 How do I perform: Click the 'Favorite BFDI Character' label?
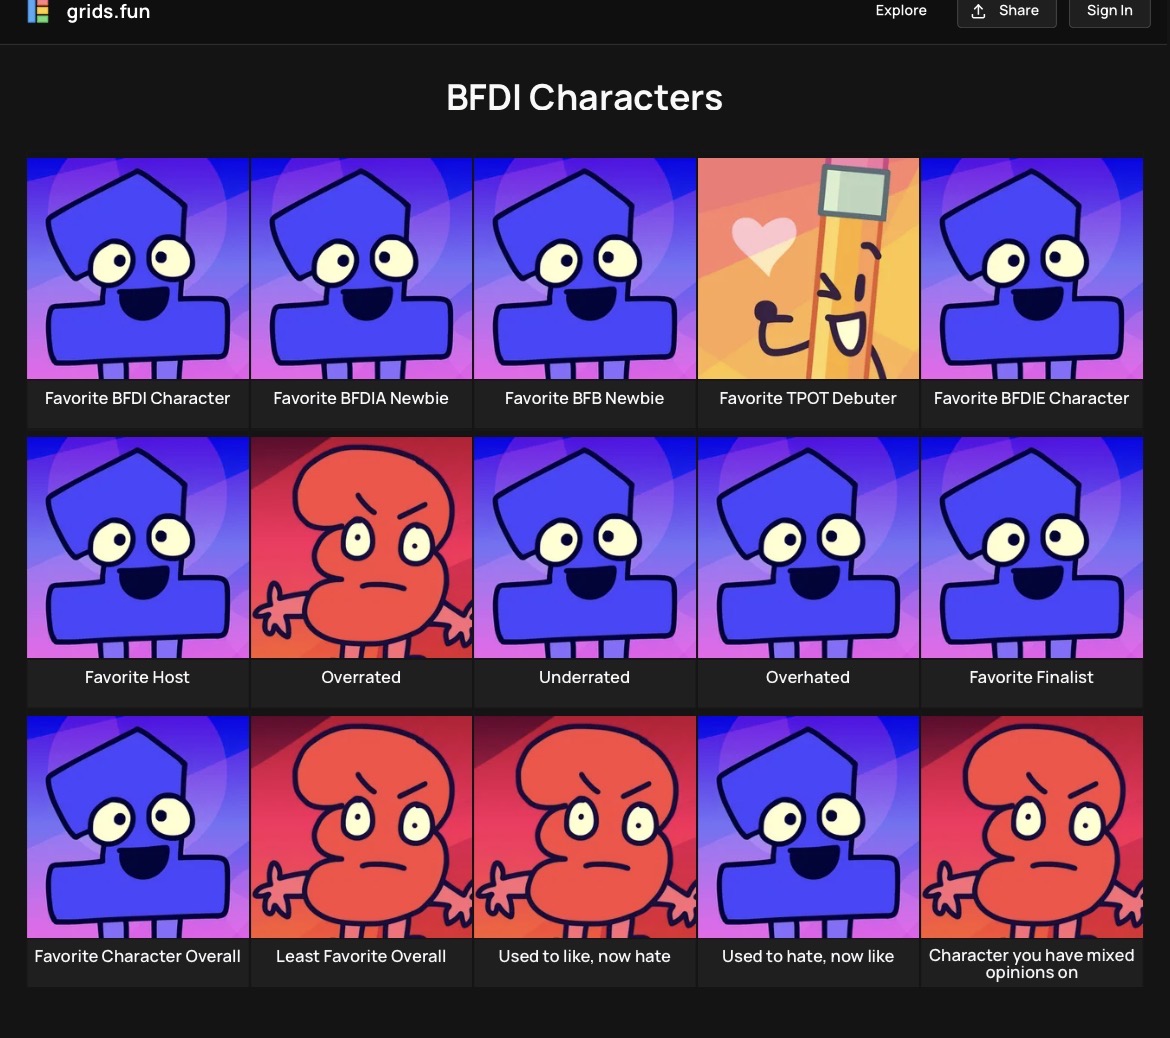(x=137, y=398)
